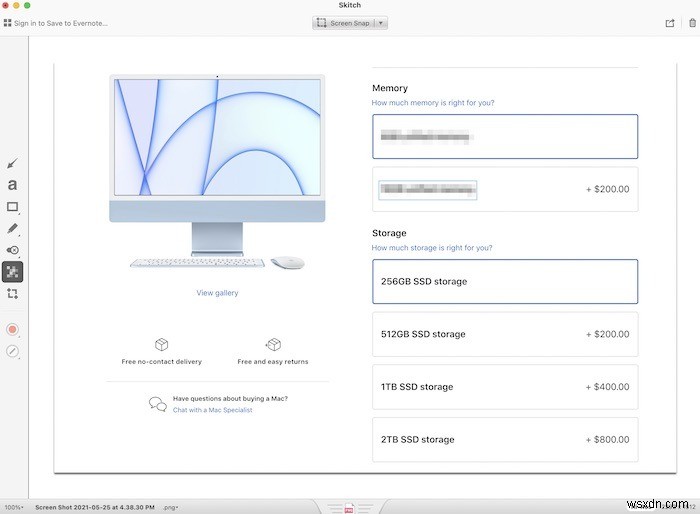
Task: Select 1TB SSD storage option
Action: 505,387
